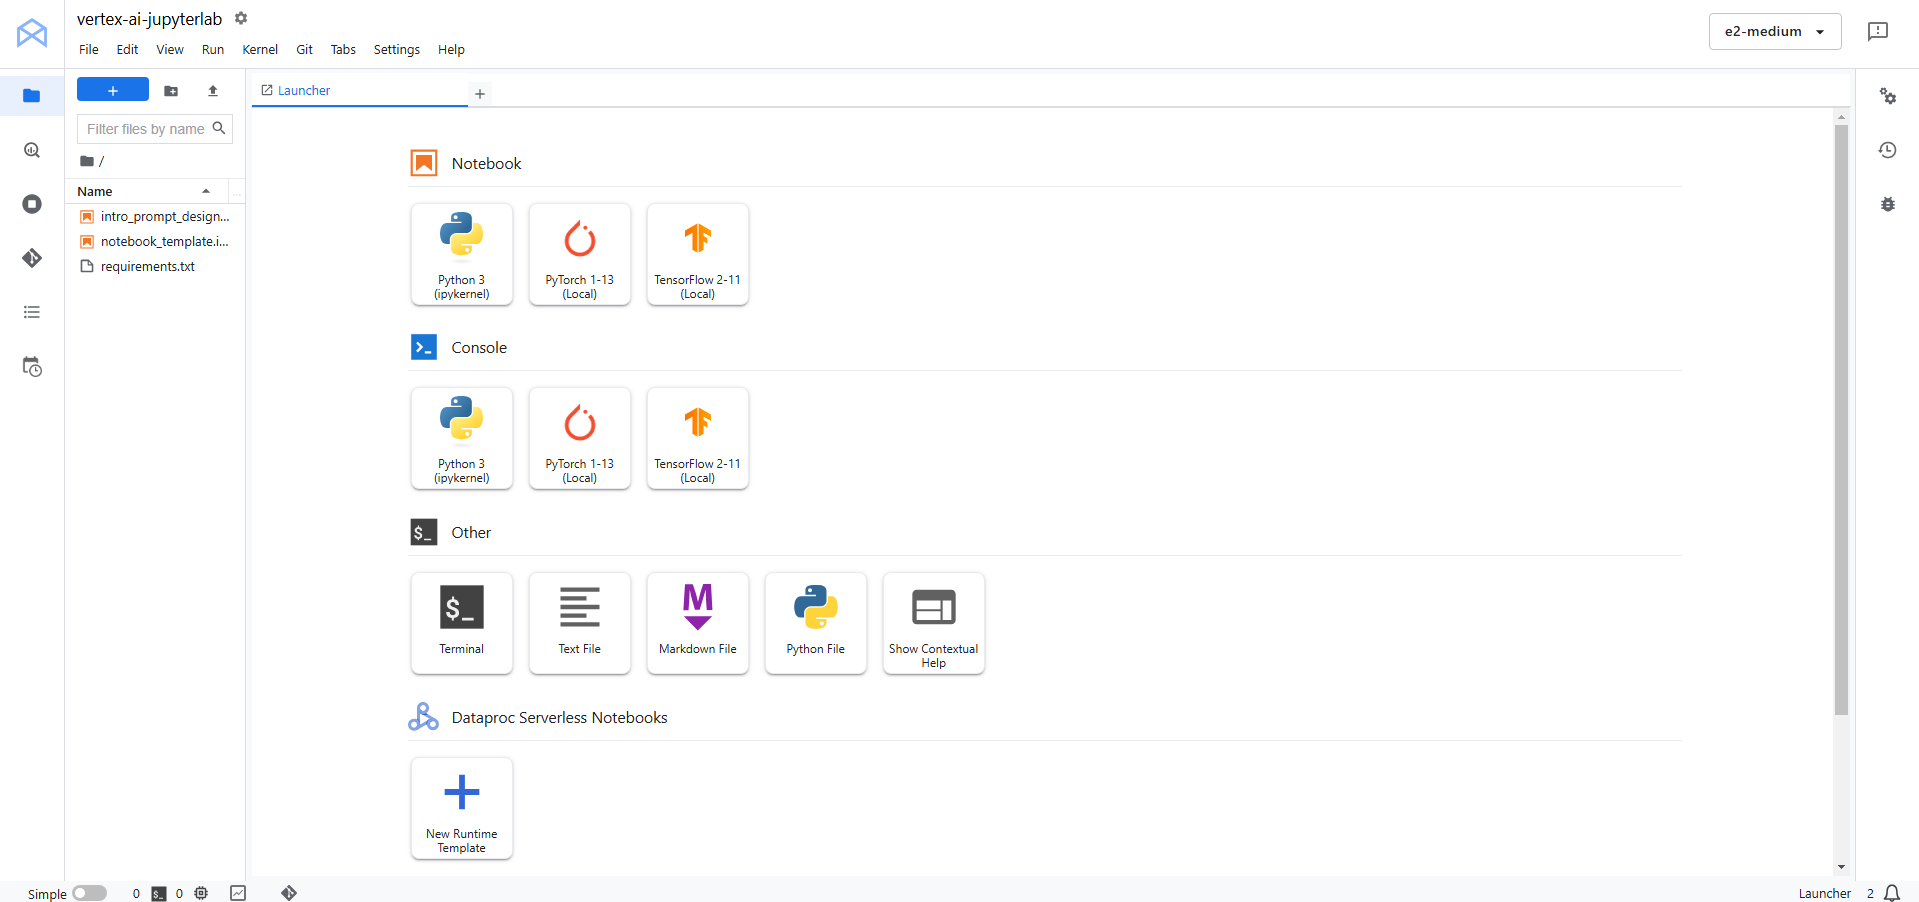Screen dimensions: 1919x902
Task: Click New Runtime Template card
Action: (x=461, y=808)
